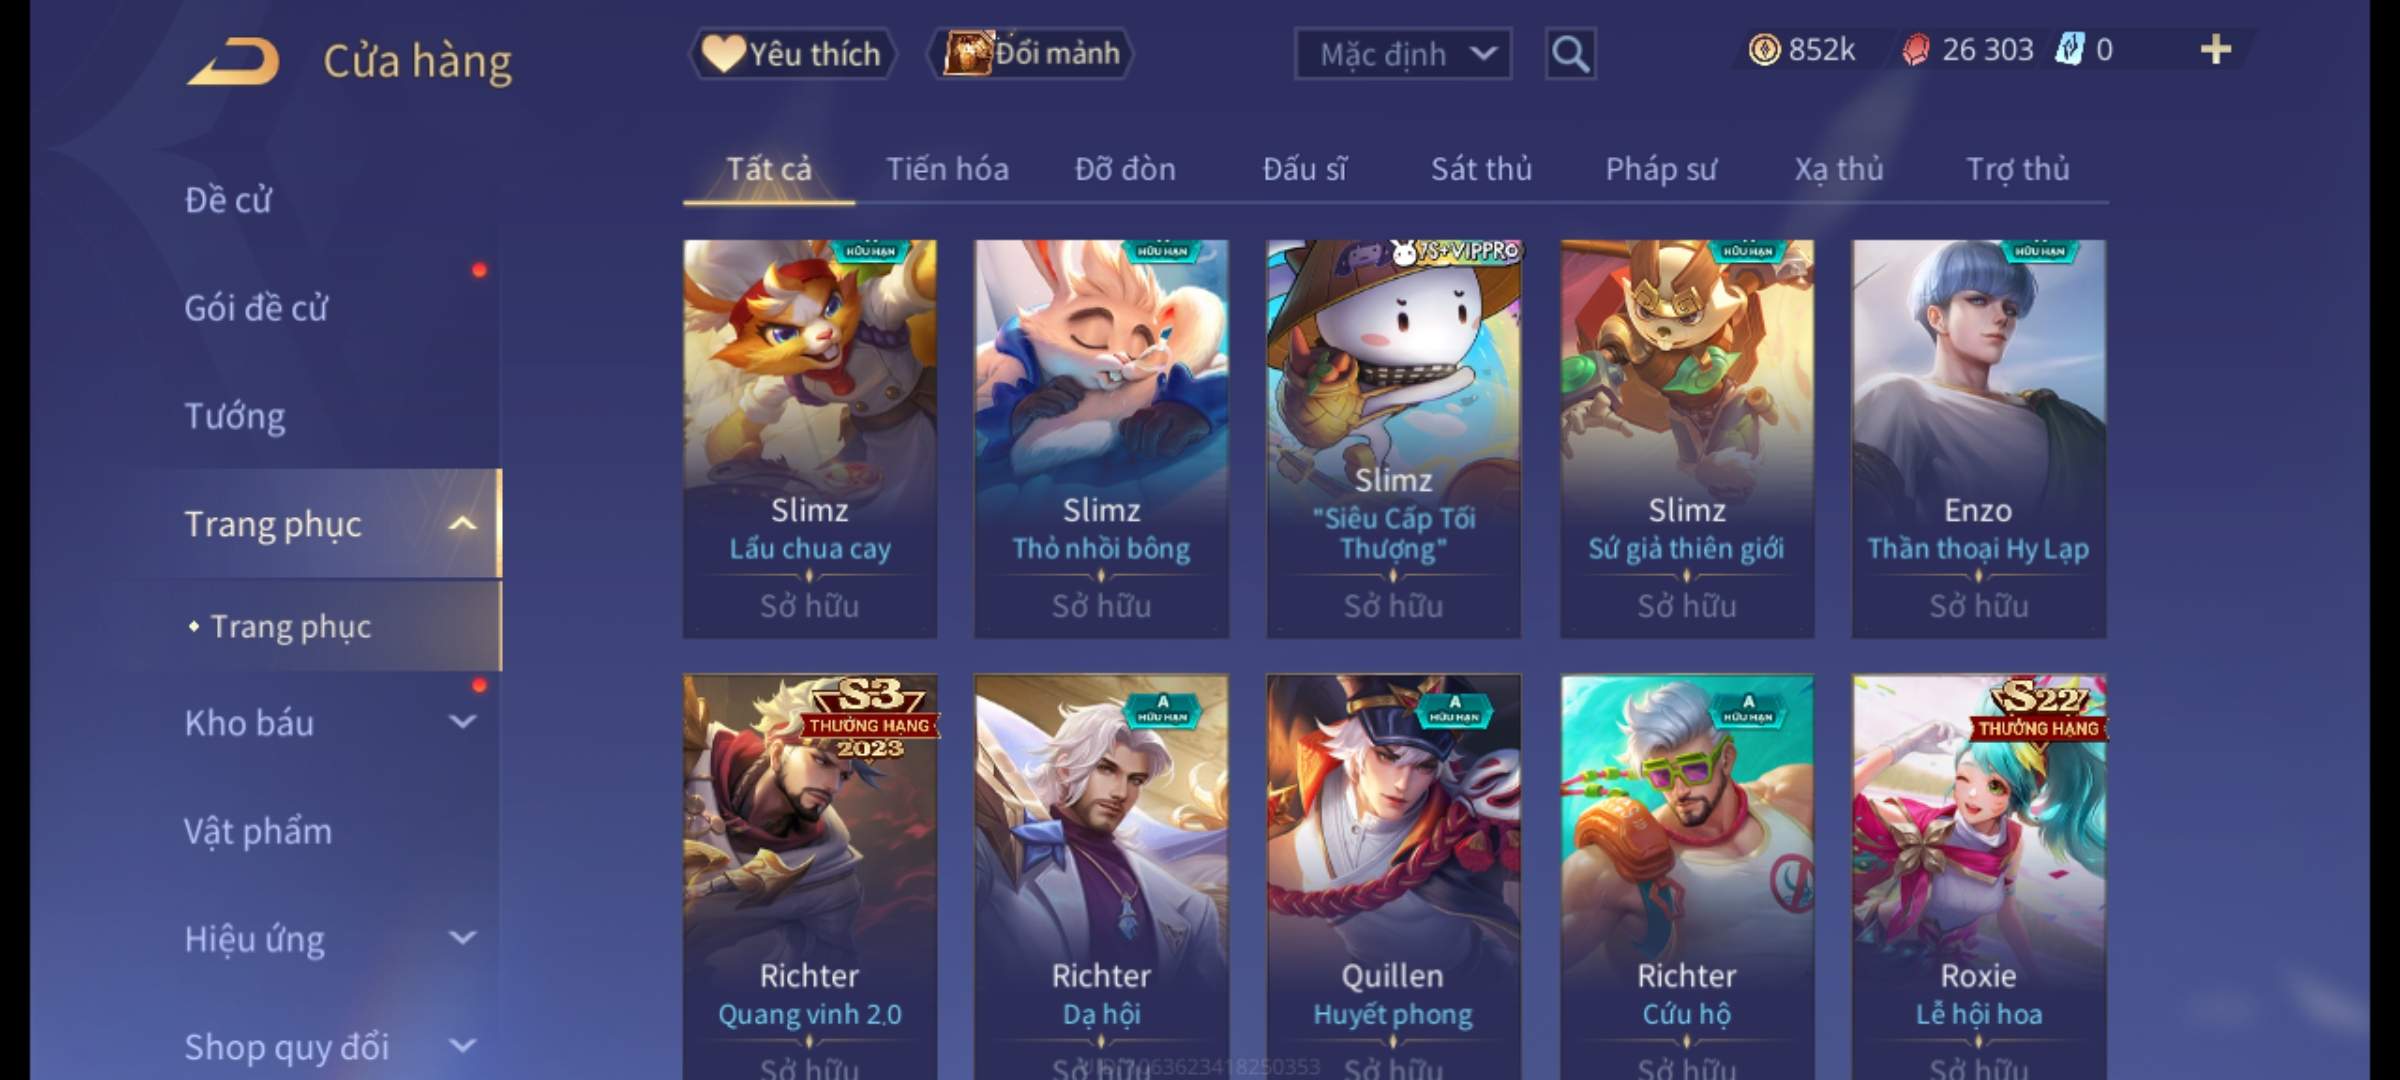
Task: Open Tướng in the sidebar
Action: 235,416
